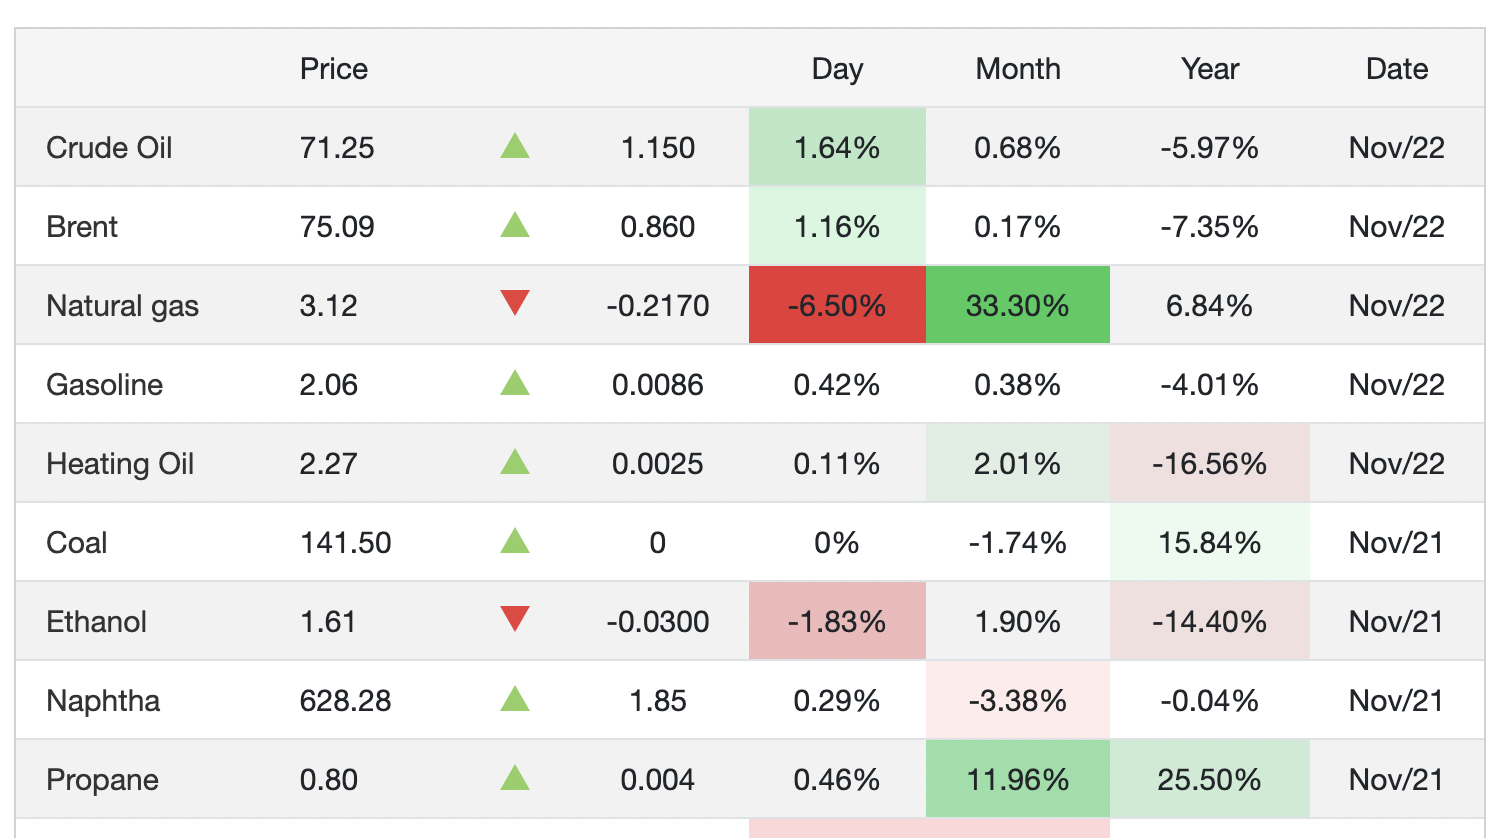Click the green up arrow for Coal
Viewport: 1494px width, 838px height.
(x=515, y=541)
